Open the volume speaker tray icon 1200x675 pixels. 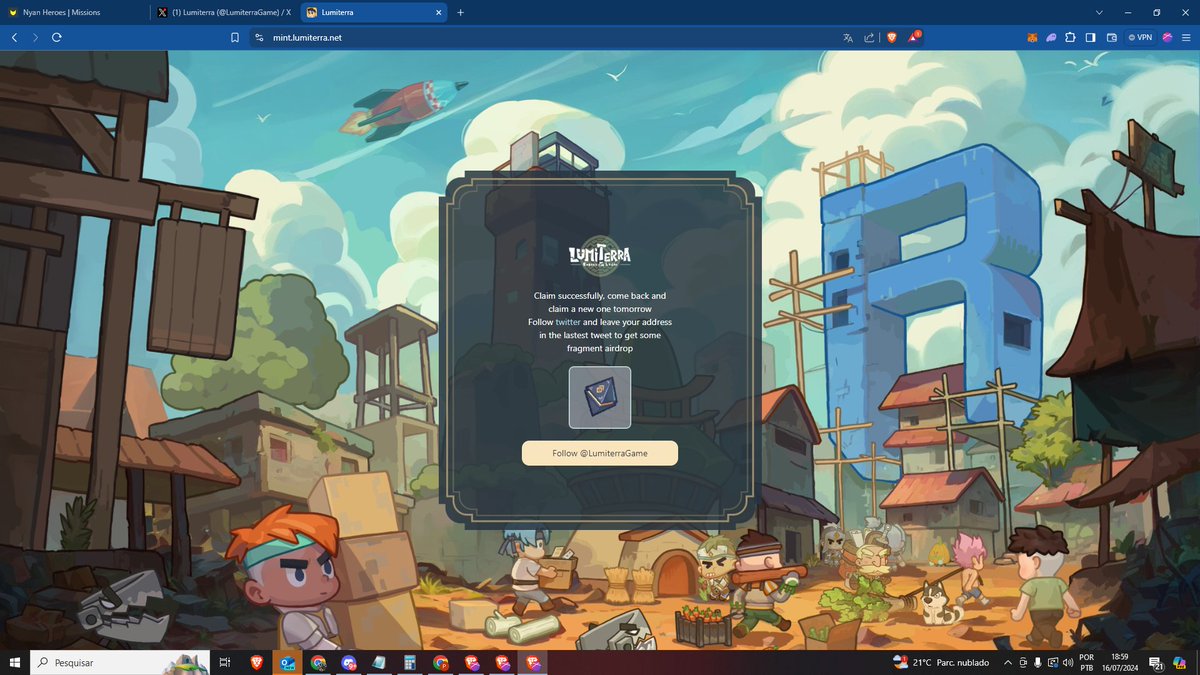click(1068, 662)
